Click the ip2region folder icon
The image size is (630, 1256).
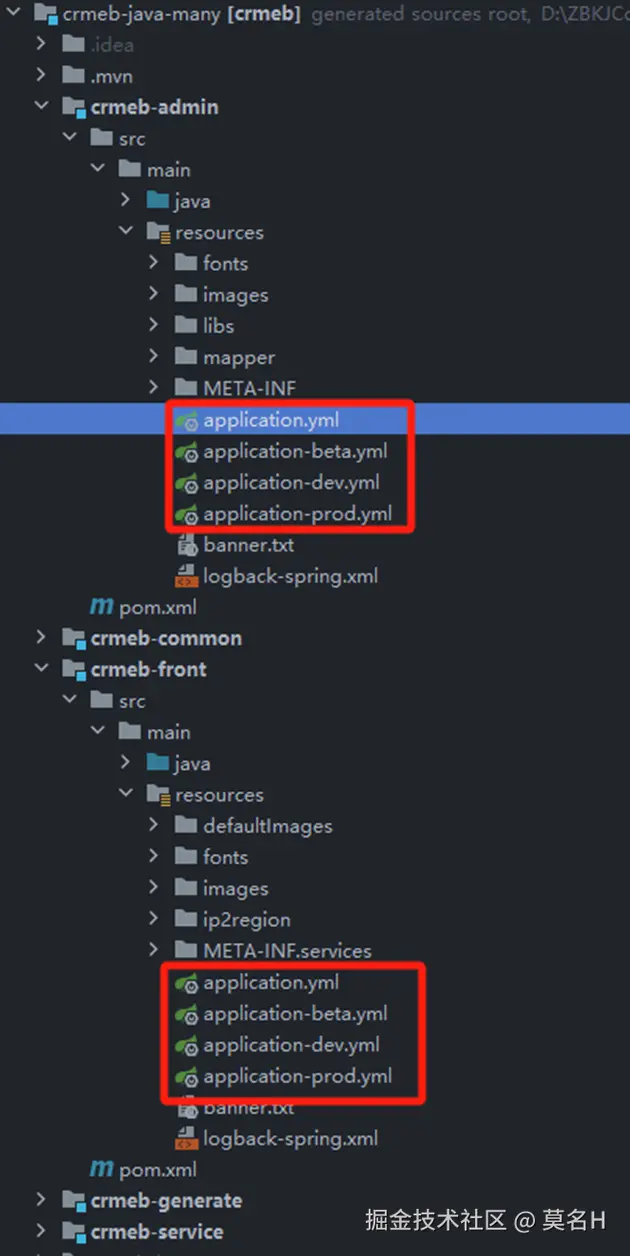[x=186, y=919]
